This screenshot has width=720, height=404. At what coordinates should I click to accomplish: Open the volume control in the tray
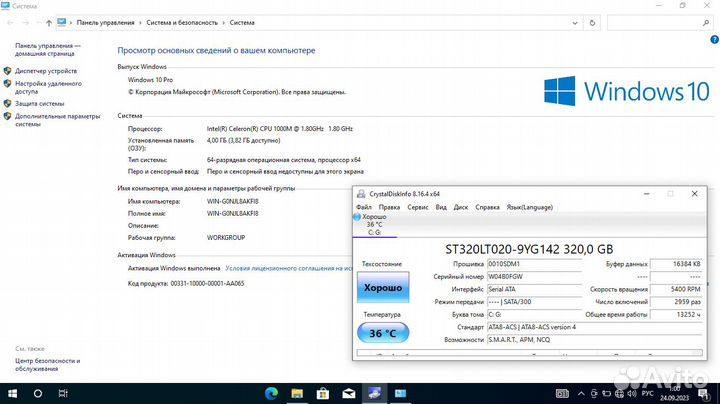[632, 393]
